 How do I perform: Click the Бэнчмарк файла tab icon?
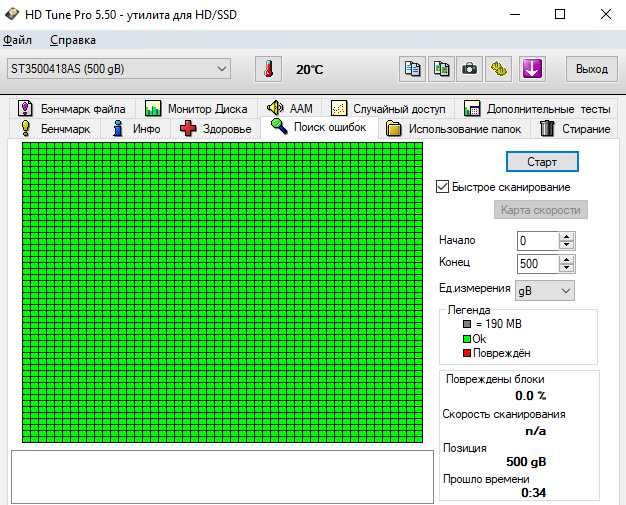point(25,108)
